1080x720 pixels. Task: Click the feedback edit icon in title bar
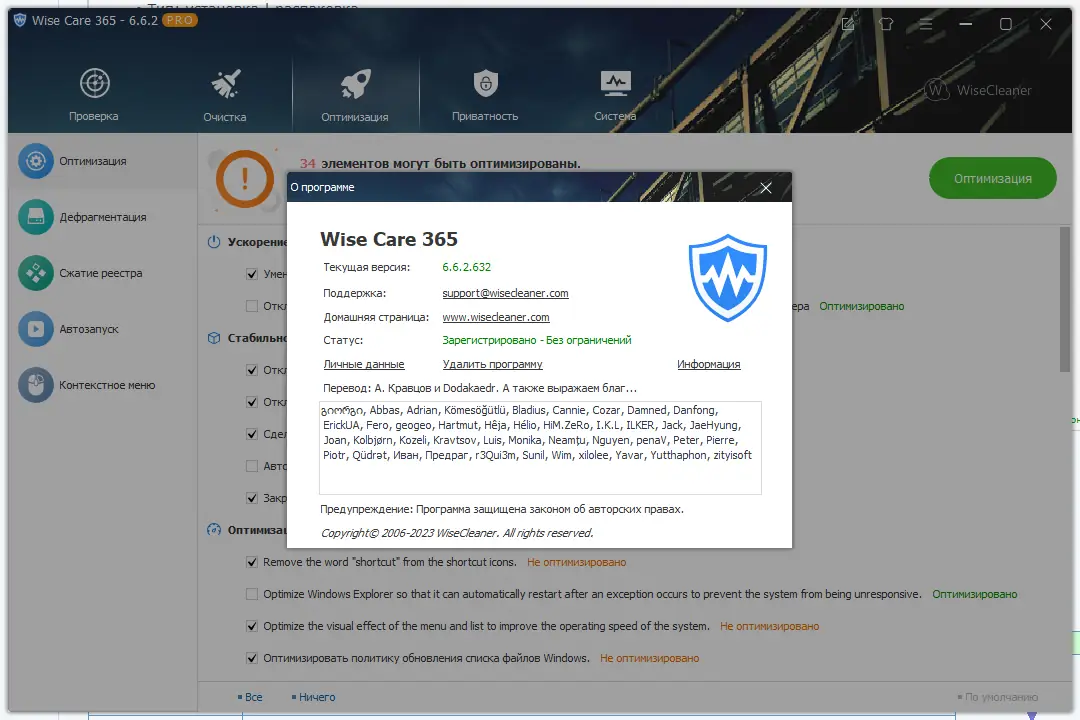point(848,24)
